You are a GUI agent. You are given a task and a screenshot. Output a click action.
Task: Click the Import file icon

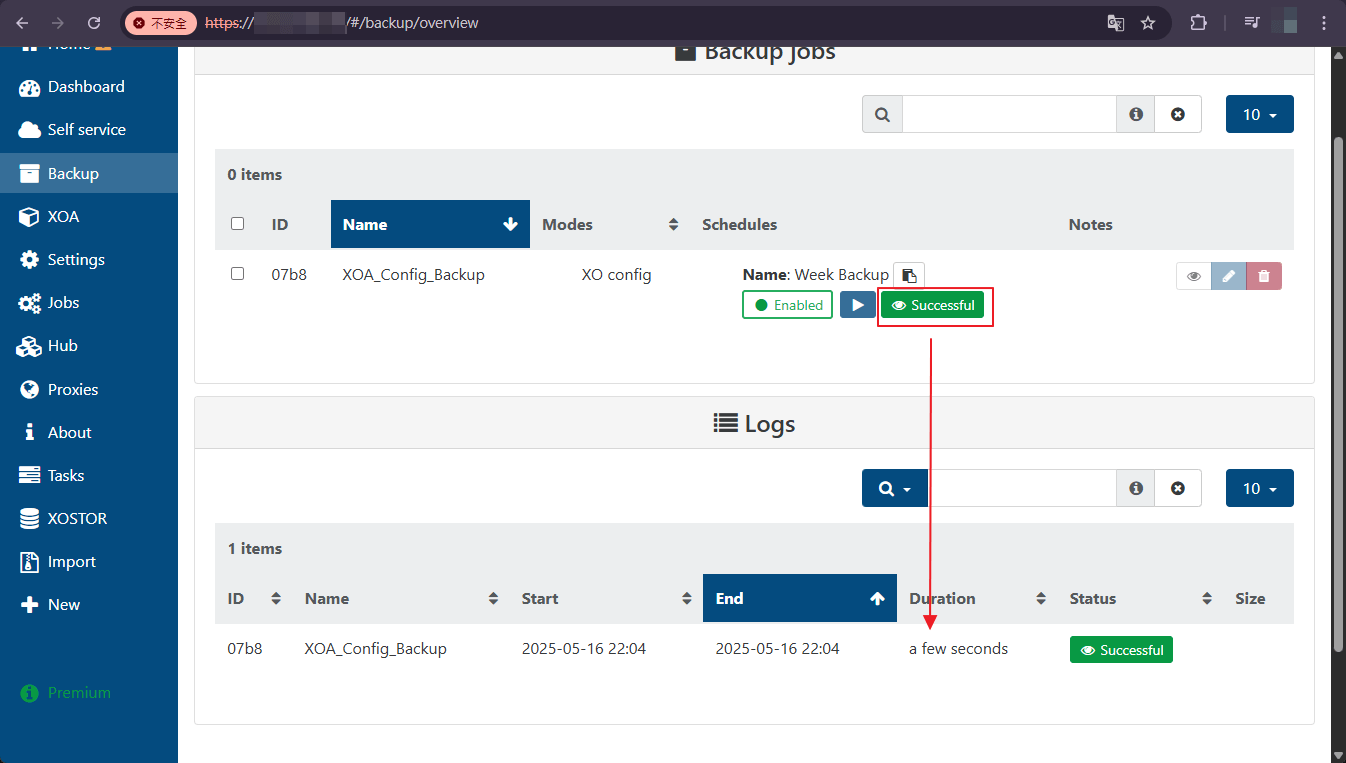29,561
